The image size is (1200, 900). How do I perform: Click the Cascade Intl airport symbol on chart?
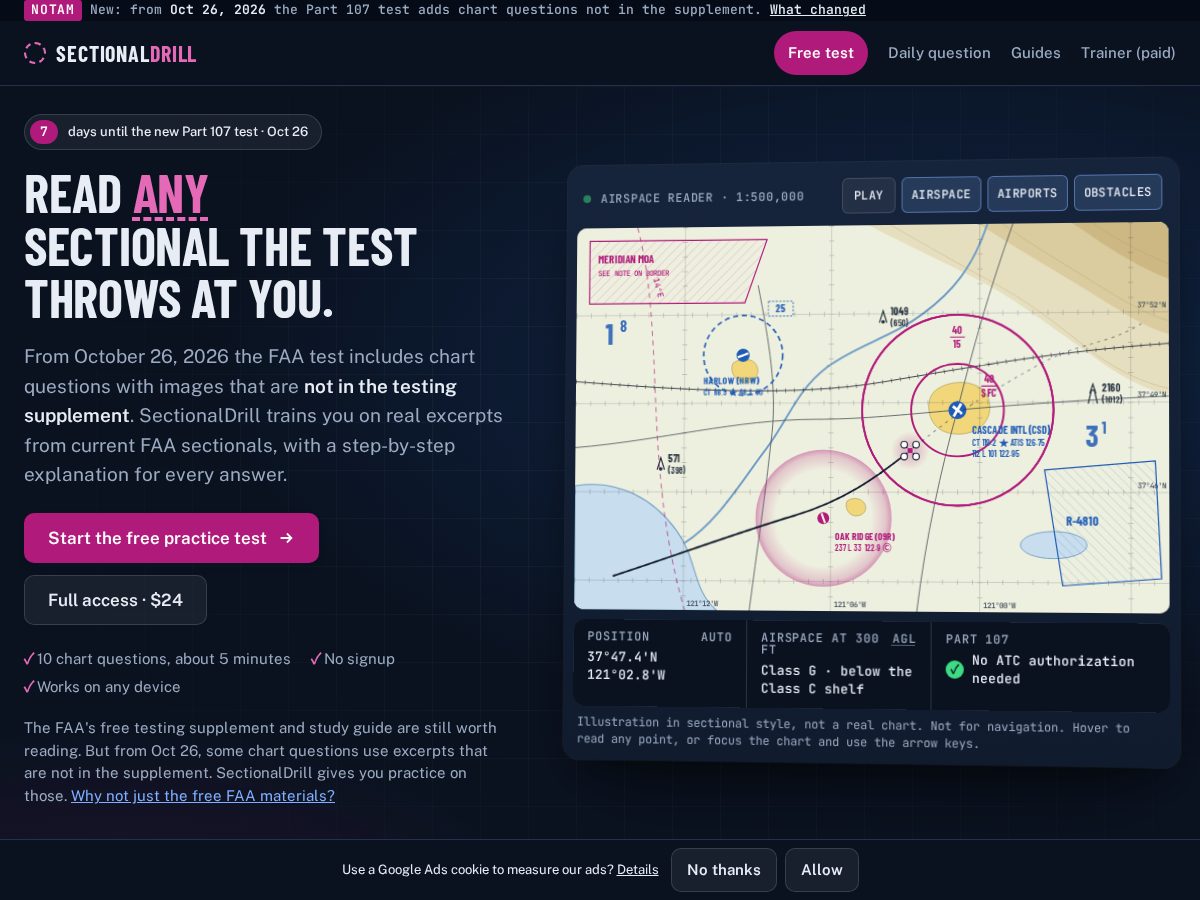click(x=957, y=410)
